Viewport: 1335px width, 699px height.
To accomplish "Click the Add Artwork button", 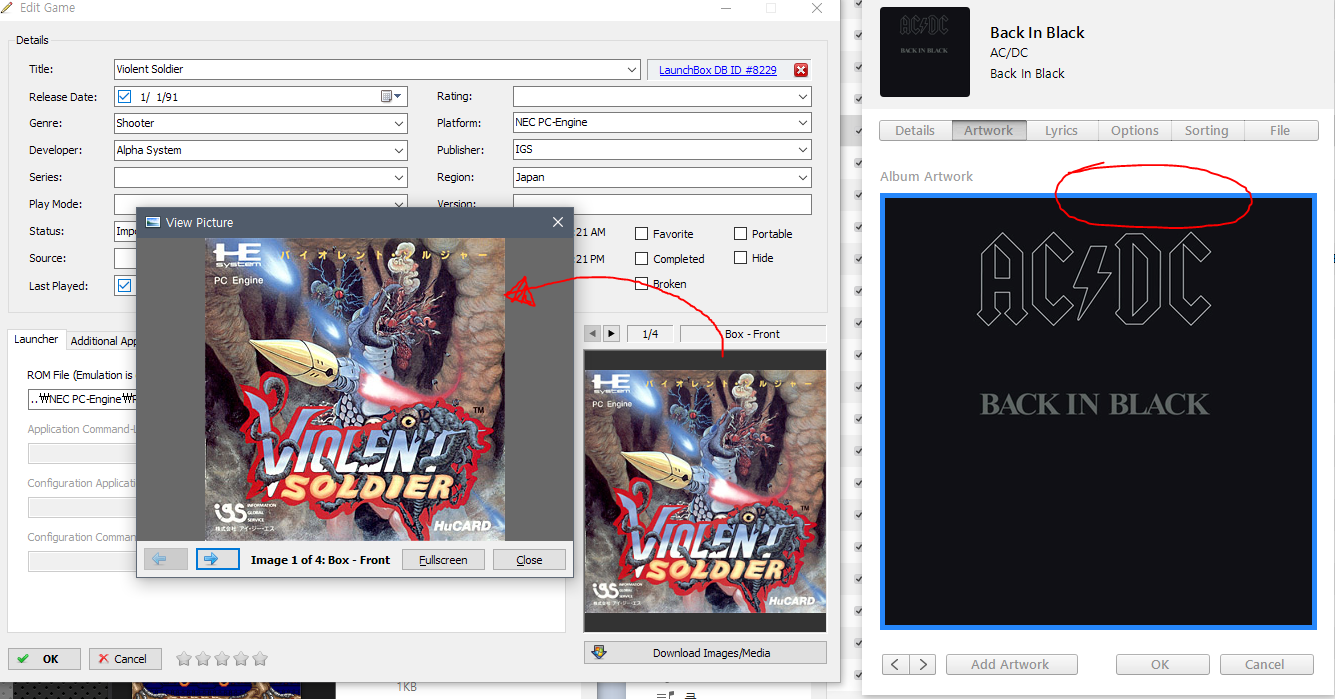I will [x=1011, y=664].
